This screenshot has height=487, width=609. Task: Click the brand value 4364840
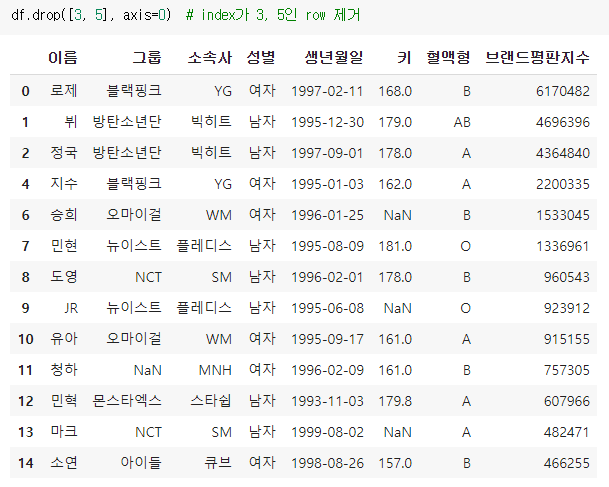563,153
